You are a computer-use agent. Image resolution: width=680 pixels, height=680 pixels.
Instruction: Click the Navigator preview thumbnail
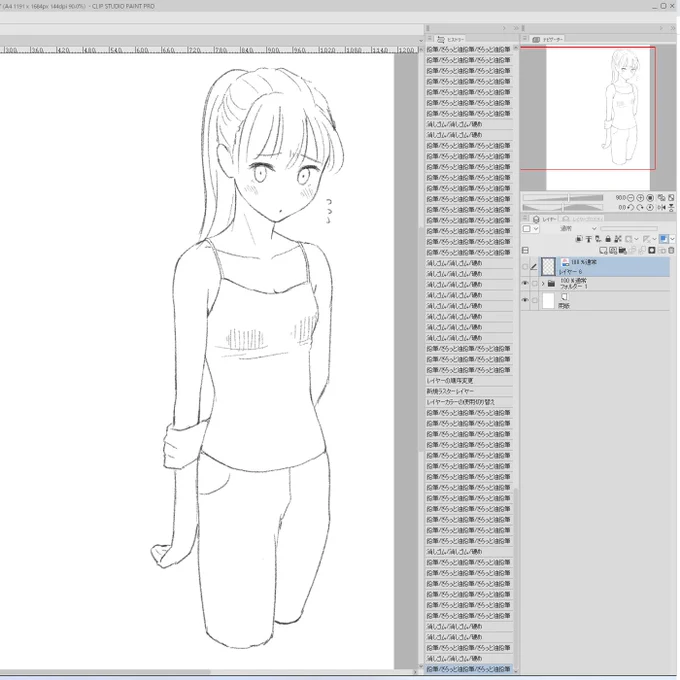(598, 118)
